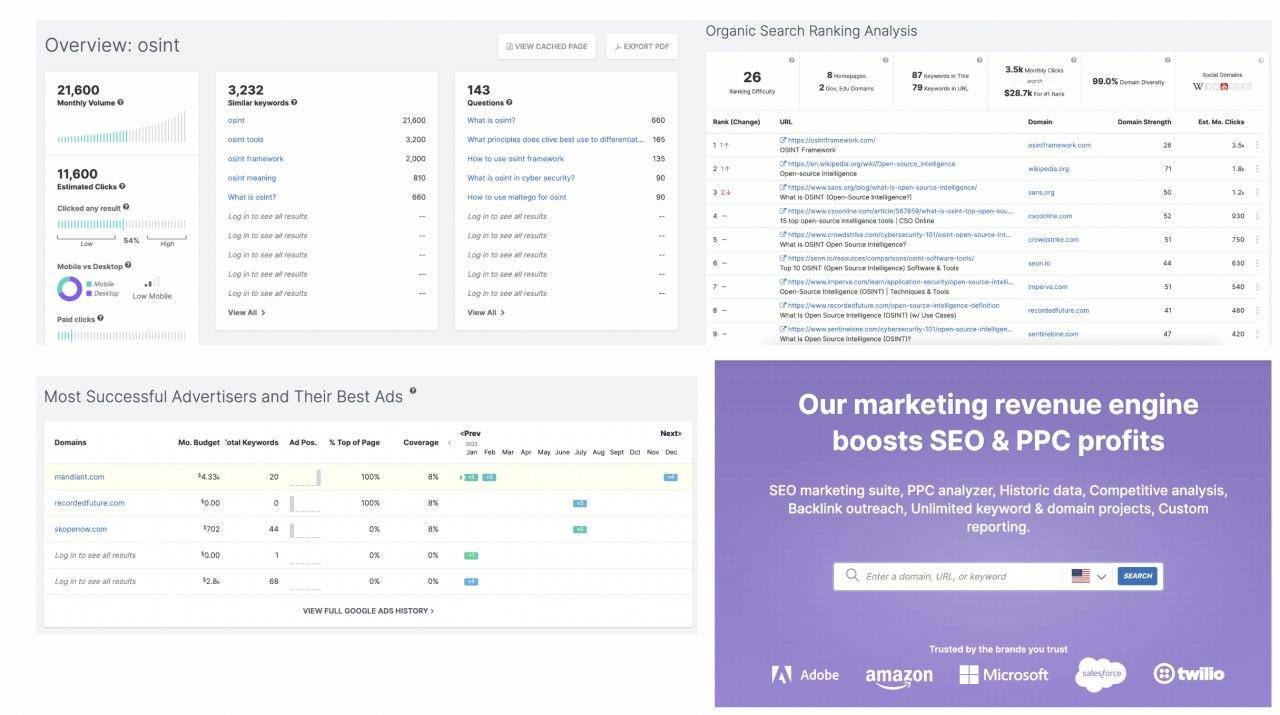This screenshot has height=715, width=1280.
Task: Open the 'What is osint in cyber security?' question
Action: coord(521,178)
